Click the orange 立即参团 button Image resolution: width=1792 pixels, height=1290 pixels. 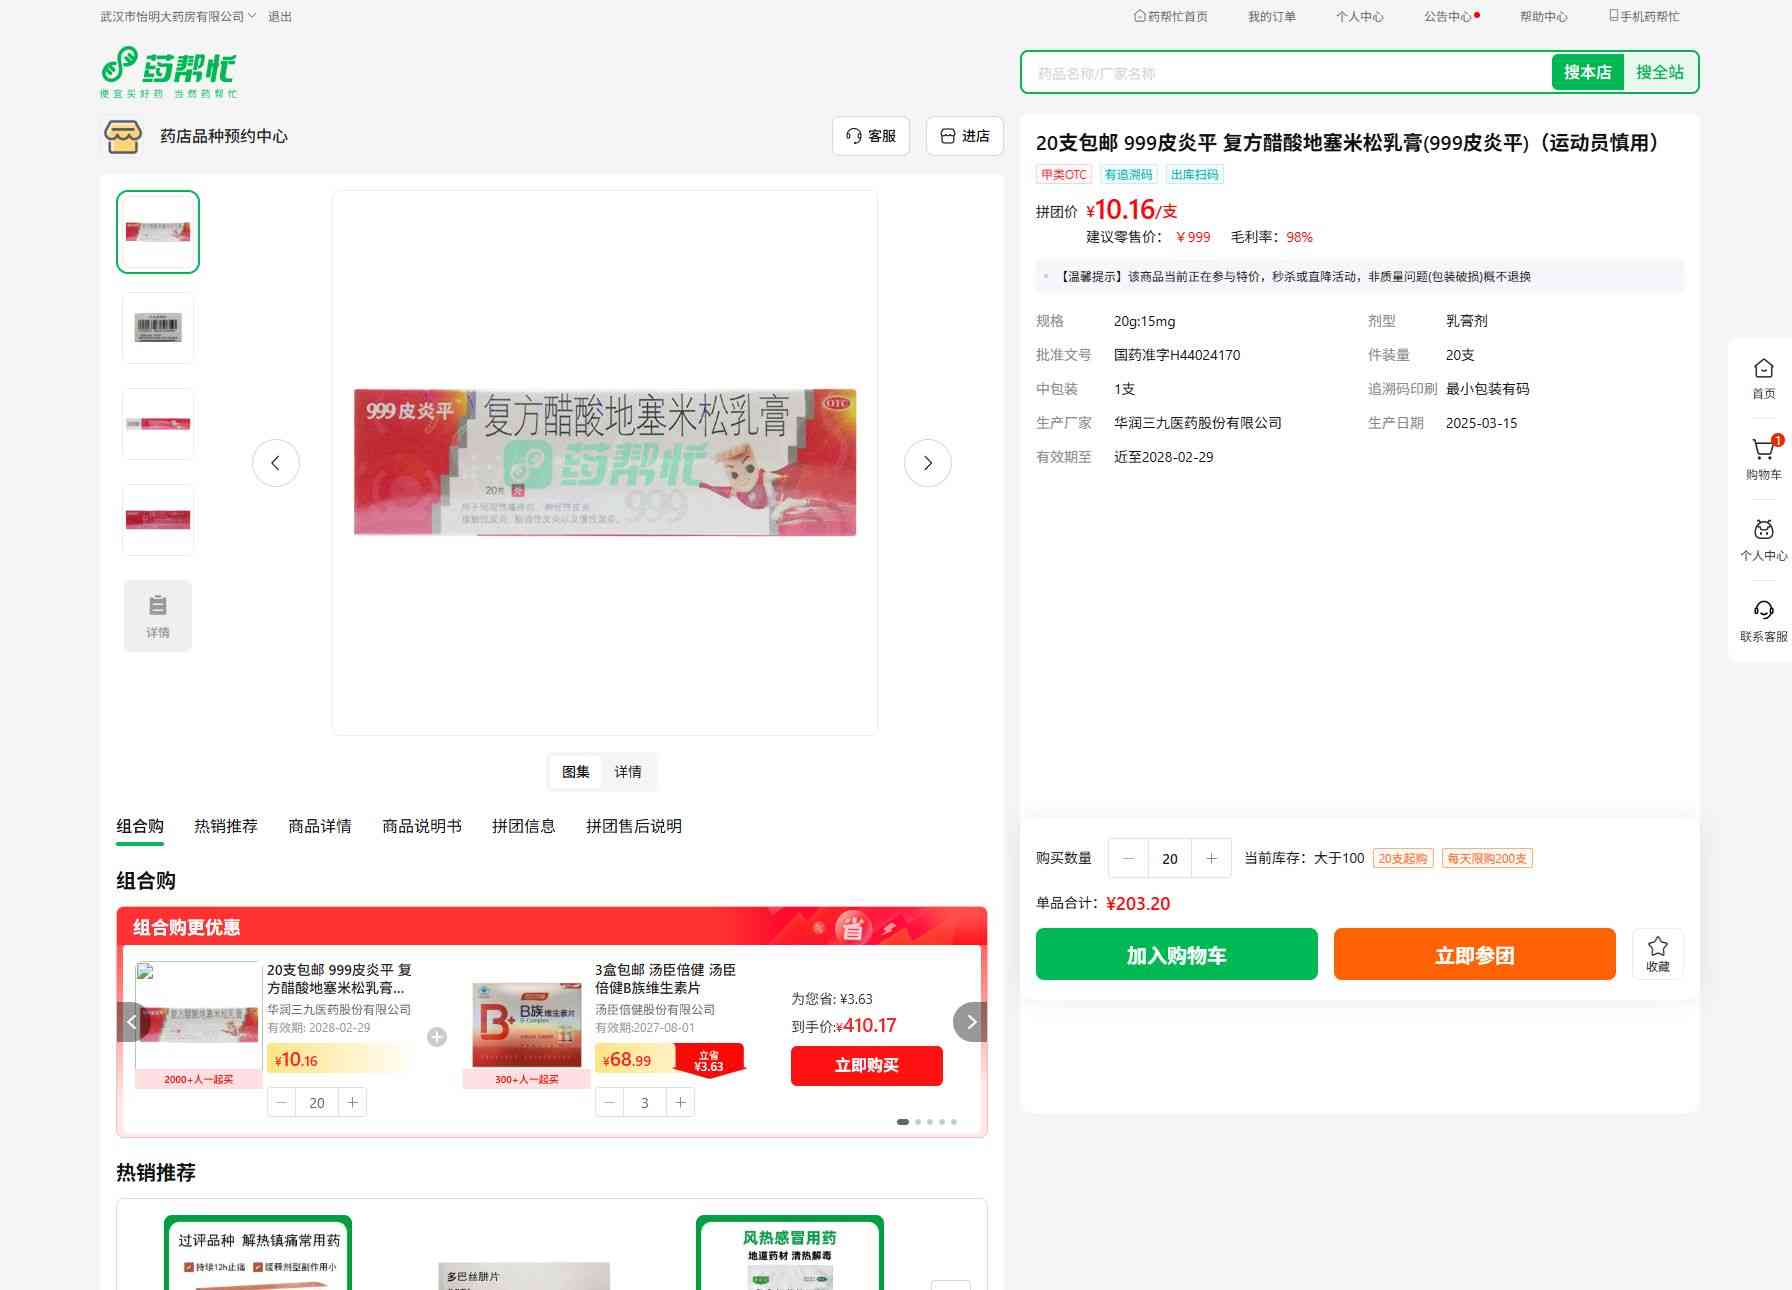[x=1474, y=954]
